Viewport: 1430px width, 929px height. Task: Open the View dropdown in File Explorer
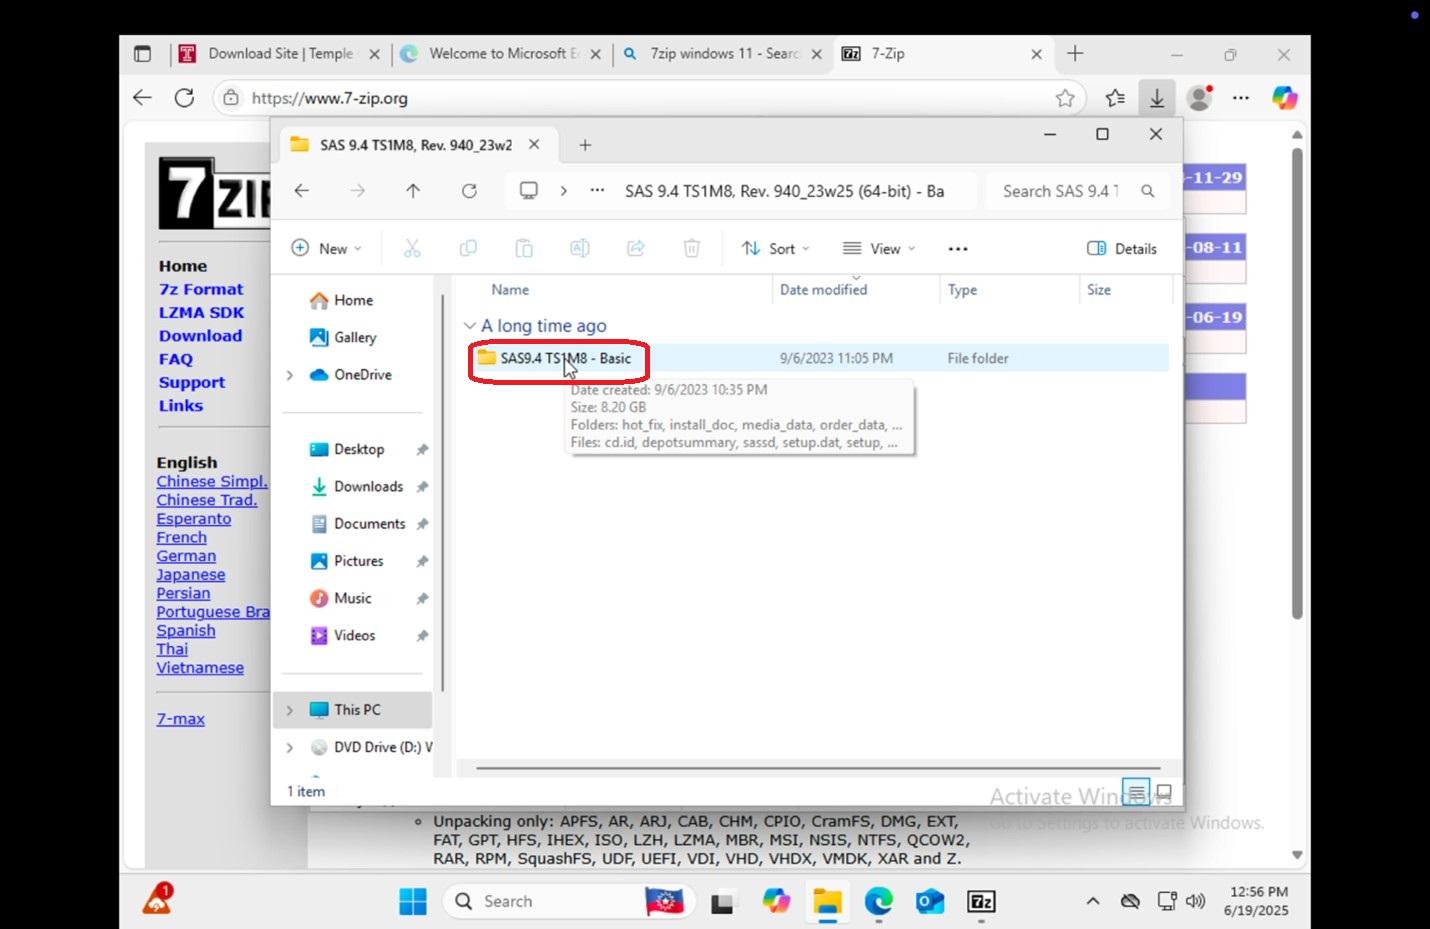click(x=879, y=249)
